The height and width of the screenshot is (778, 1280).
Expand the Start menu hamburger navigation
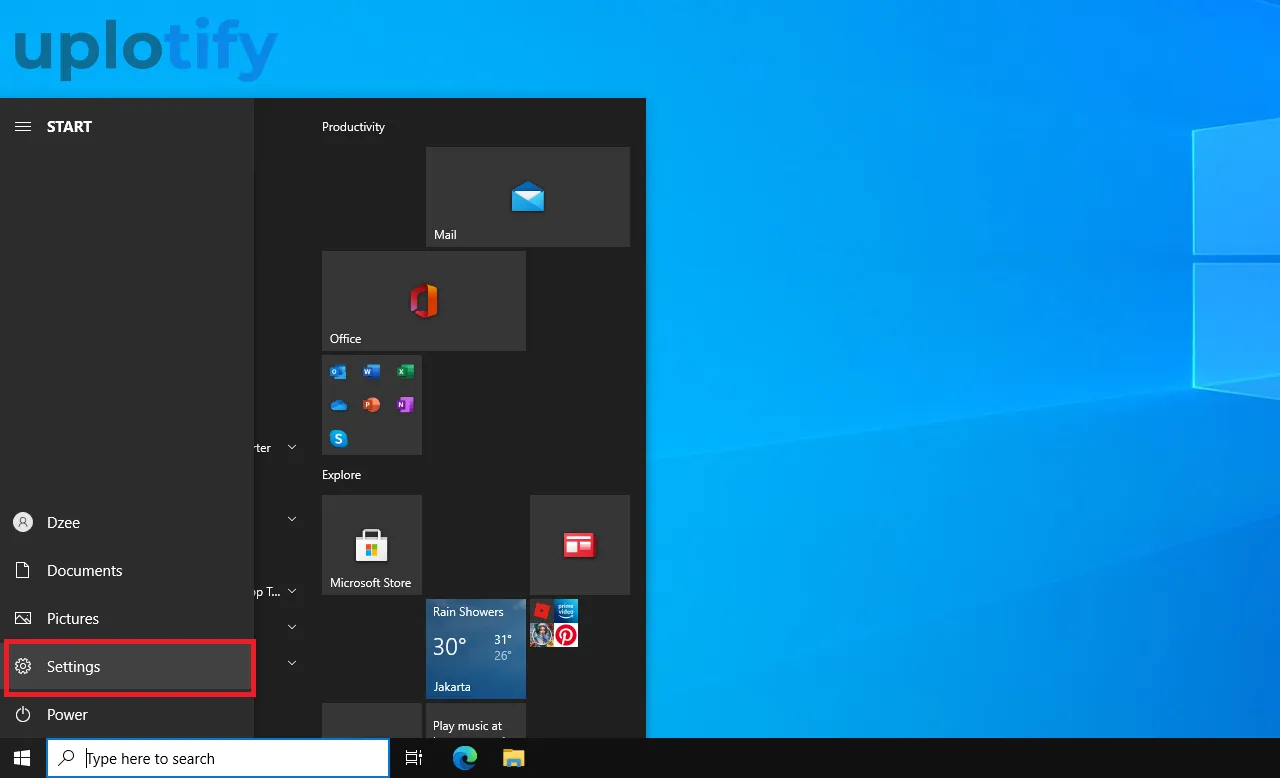click(22, 127)
